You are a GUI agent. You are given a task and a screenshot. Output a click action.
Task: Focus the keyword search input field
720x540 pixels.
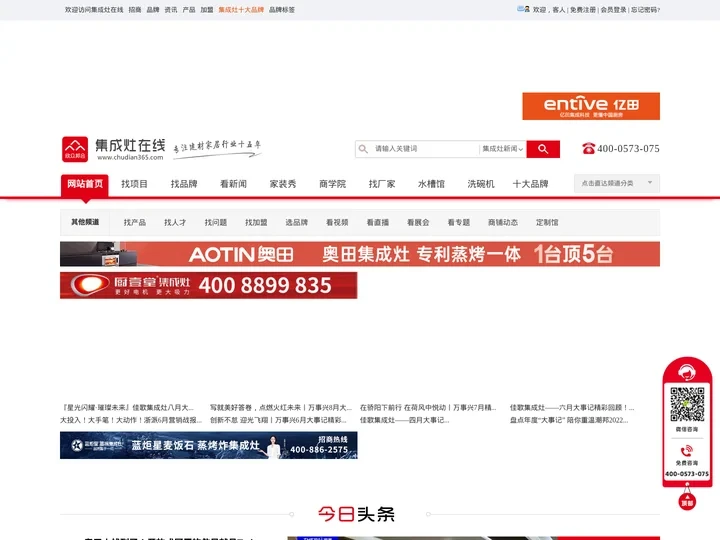(x=425, y=149)
